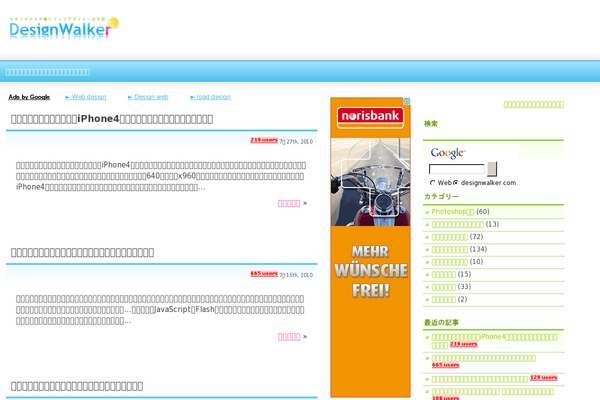Open the Photoshop category with 60 posts
600x400 pixels.
[x=453, y=212]
